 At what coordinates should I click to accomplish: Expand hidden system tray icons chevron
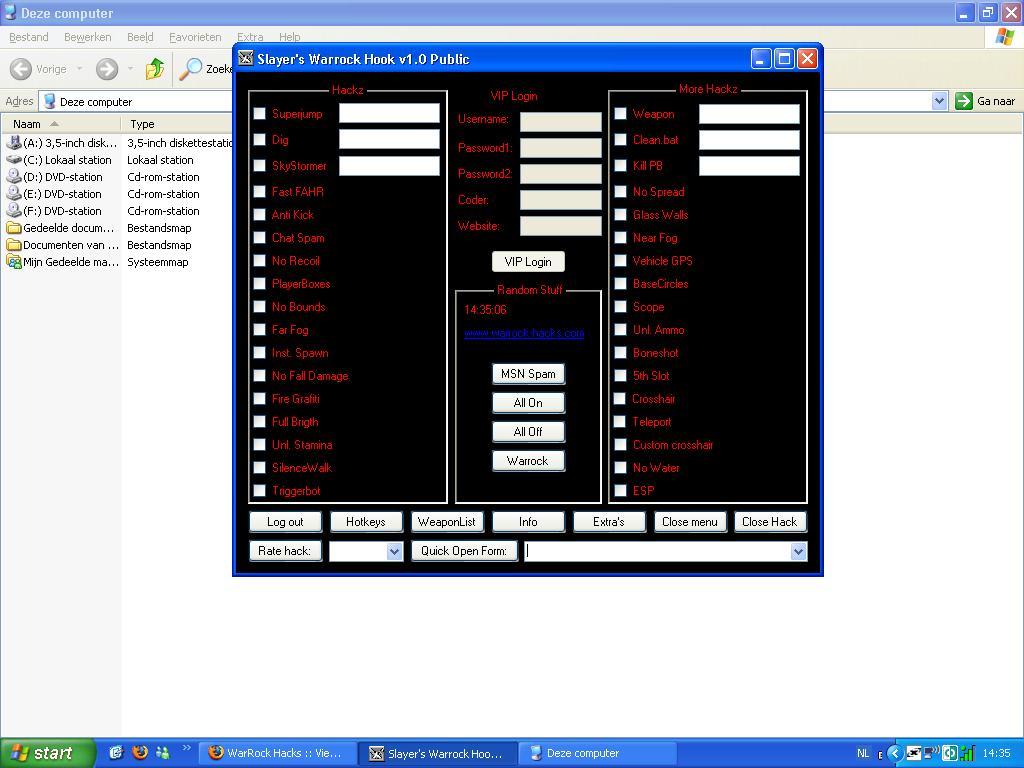point(895,753)
